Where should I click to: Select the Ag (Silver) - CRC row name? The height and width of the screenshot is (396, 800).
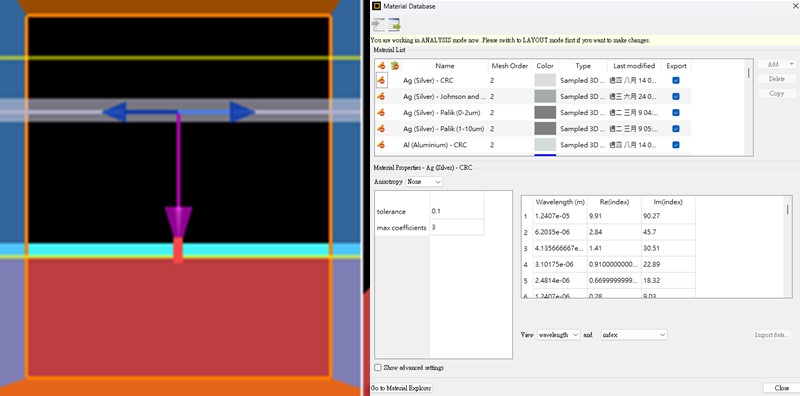coord(428,80)
